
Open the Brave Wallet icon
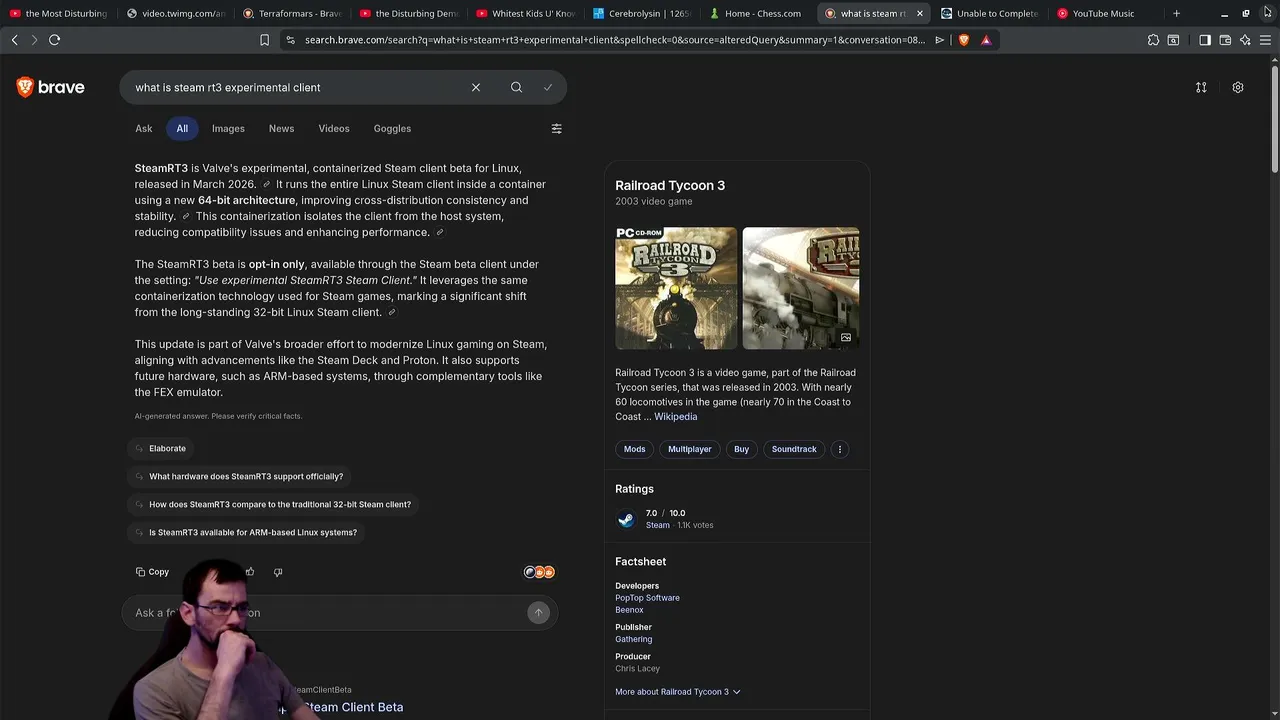click(x=1225, y=40)
